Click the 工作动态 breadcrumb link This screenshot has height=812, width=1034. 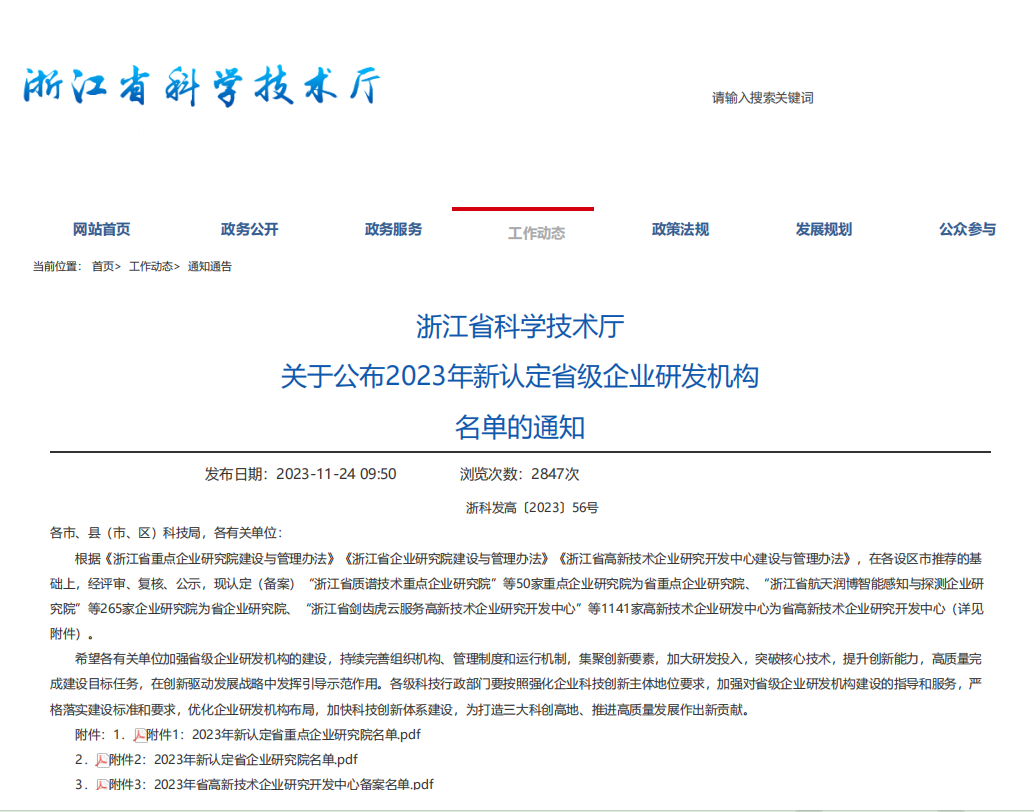[151, 266]
